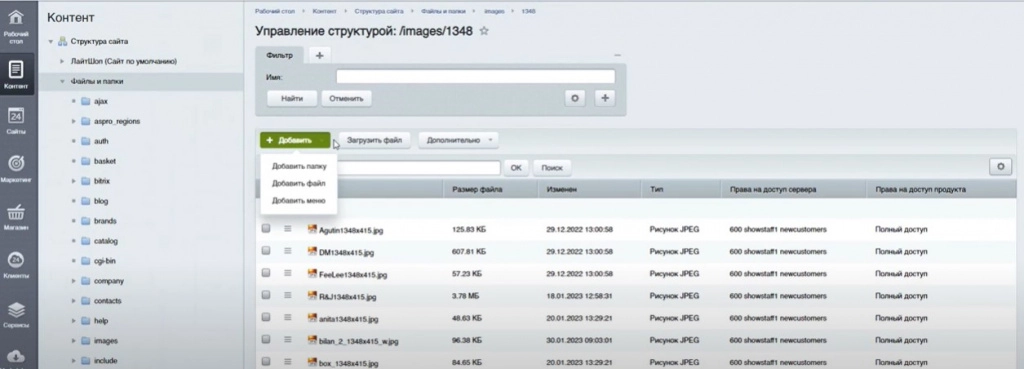Screen dimensions: 1024x369
Task: Select the Контент sidebar icon
Action: coord(16,74)
